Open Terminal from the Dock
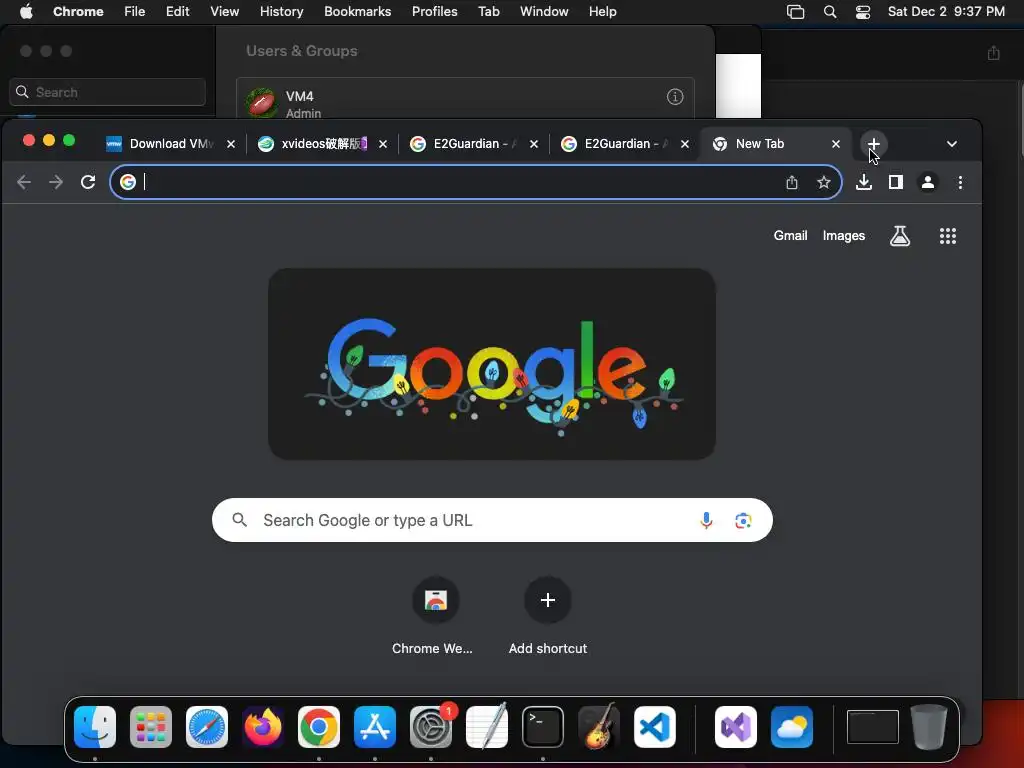This screenshot has height=768, width=1024. click(543, 727)
